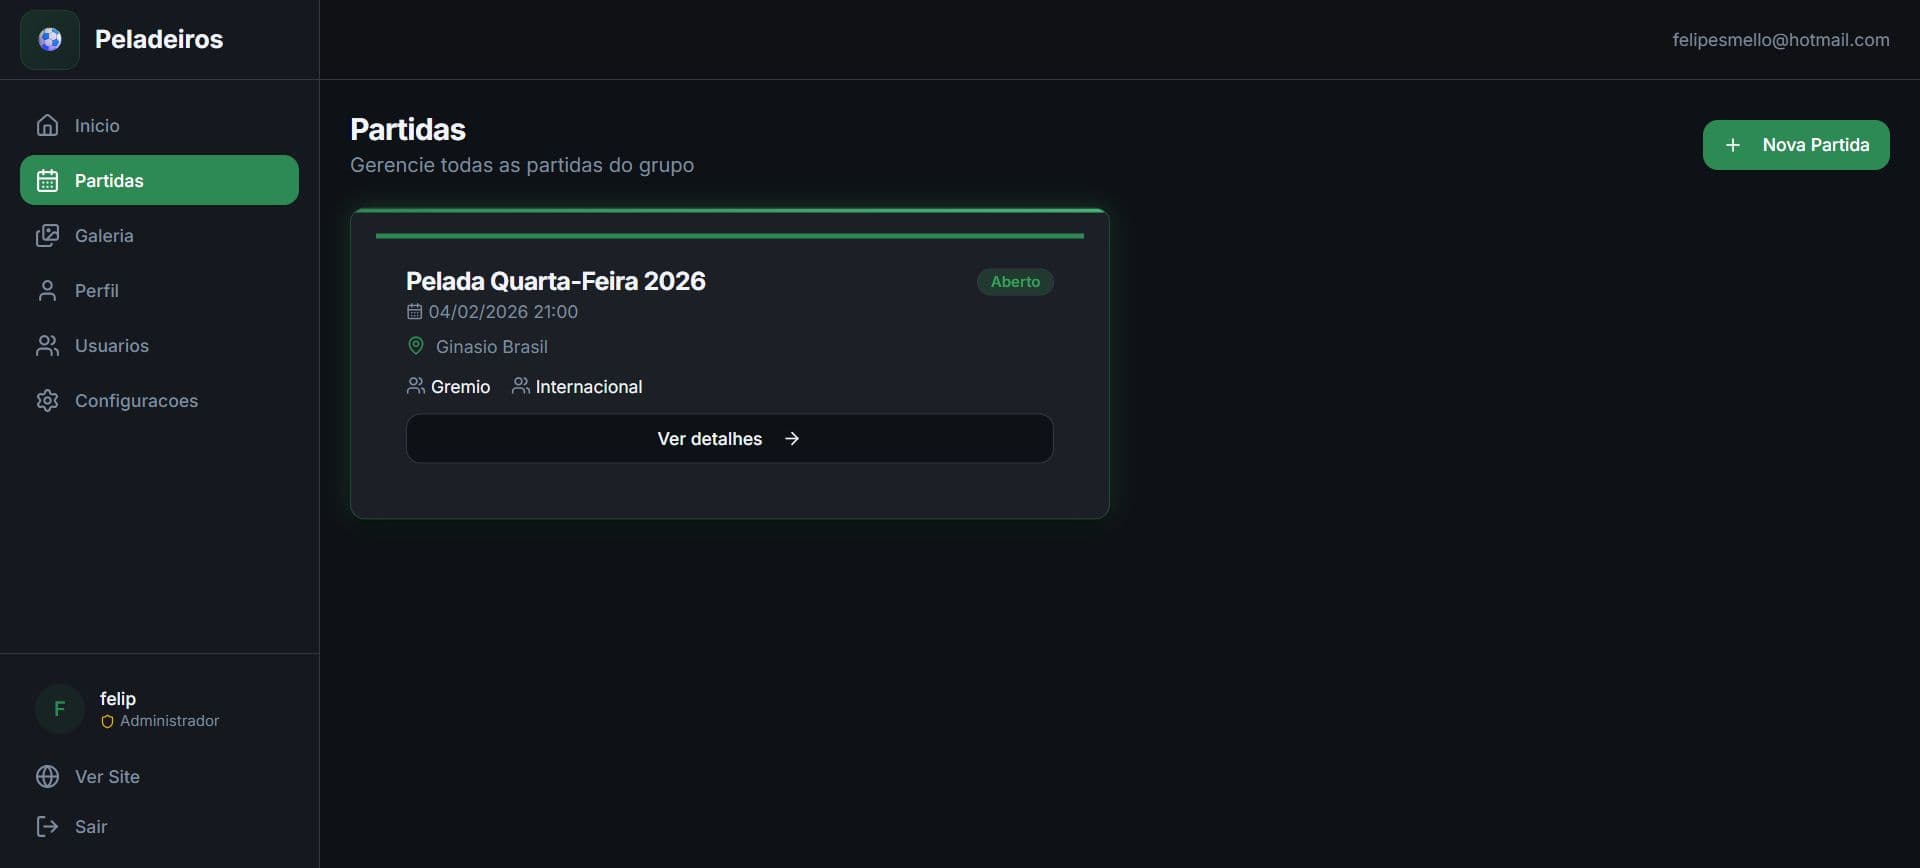Click the Ver Site globe icon
Viewport: 1920px width, 868px height.
click(x=47, y=776)
